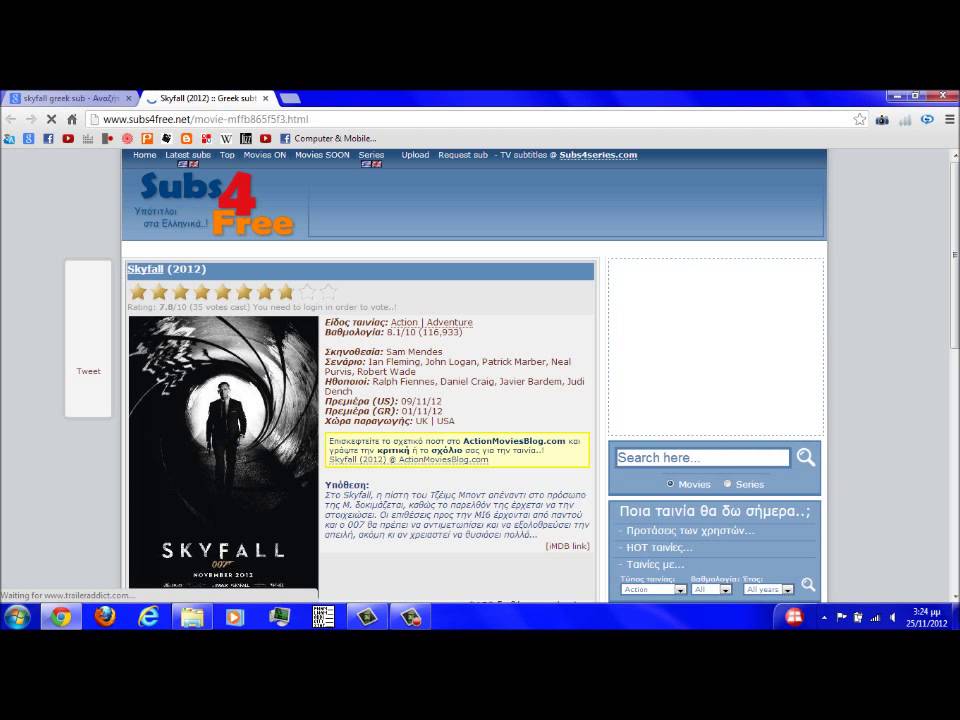Viewport: 960px width, 720px height.
Task: Open the Latest subs menu item
Action: point(188,155)
